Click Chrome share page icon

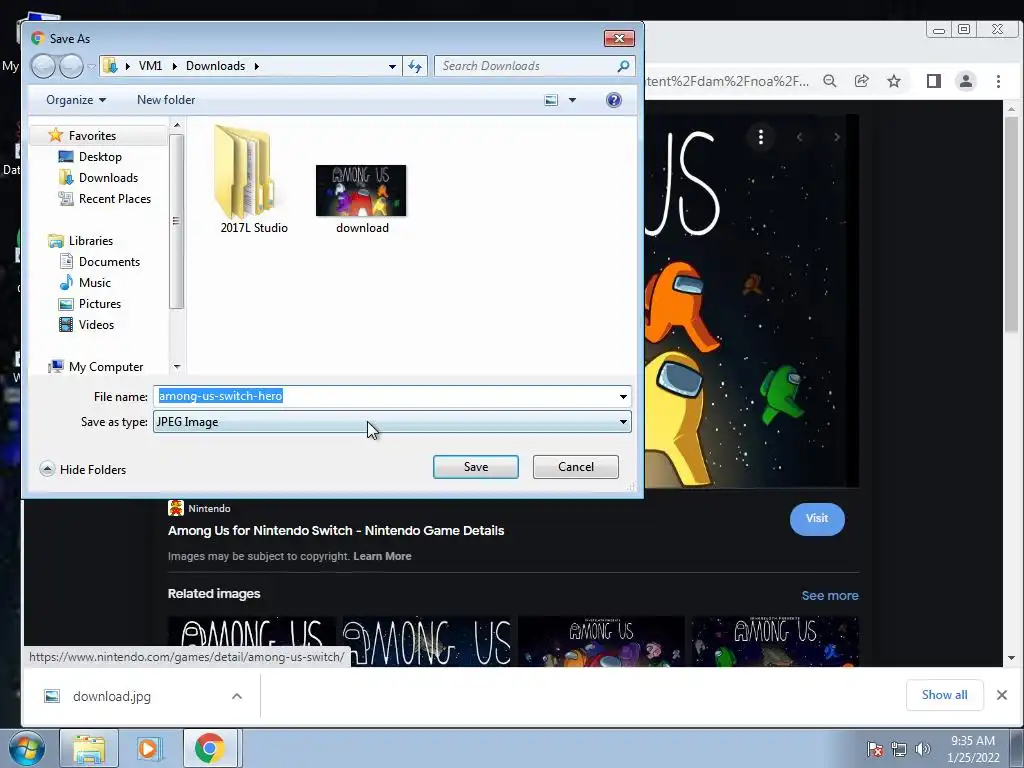[861, 81]
